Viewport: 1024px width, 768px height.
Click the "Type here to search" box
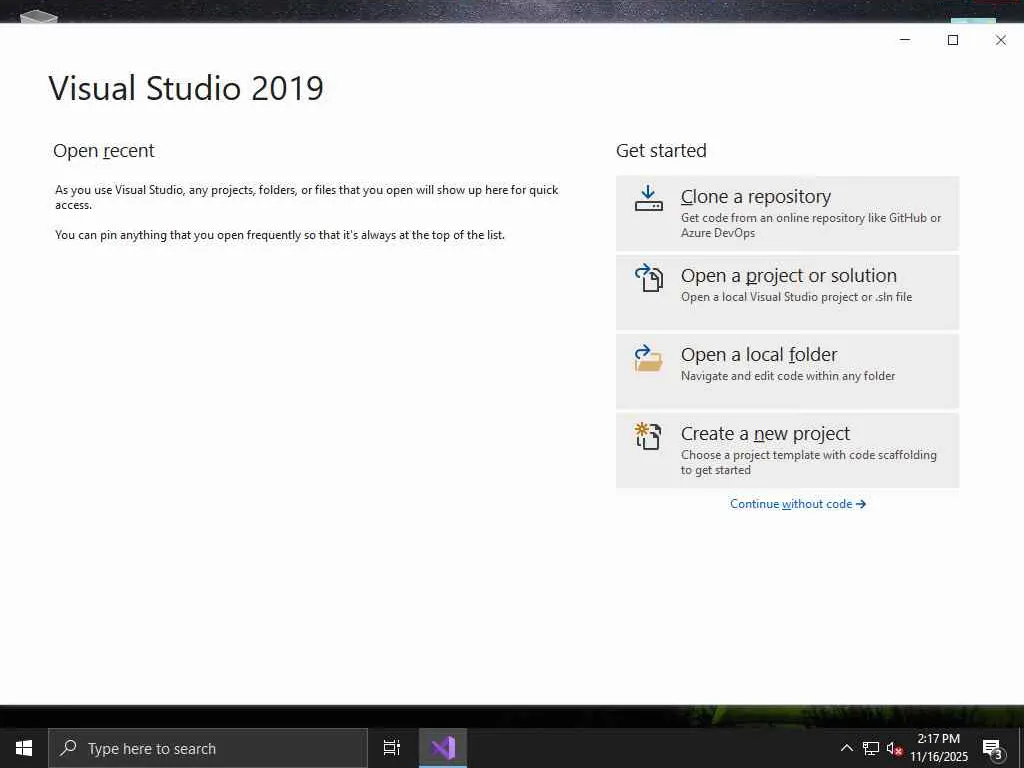coord(208,748)
